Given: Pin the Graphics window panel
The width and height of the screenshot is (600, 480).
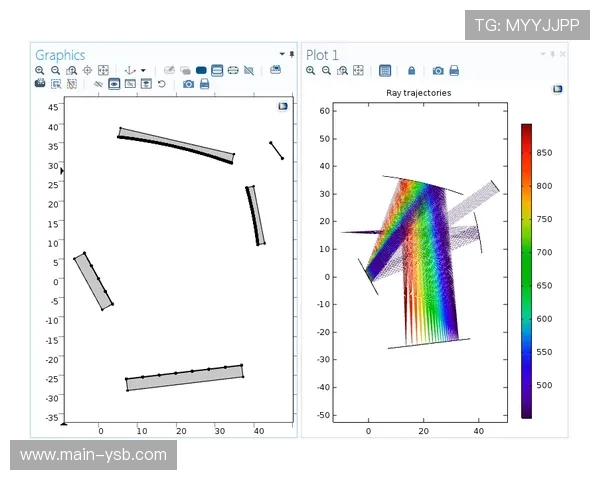Looking at the screenshot, I should tap(291, 54).
